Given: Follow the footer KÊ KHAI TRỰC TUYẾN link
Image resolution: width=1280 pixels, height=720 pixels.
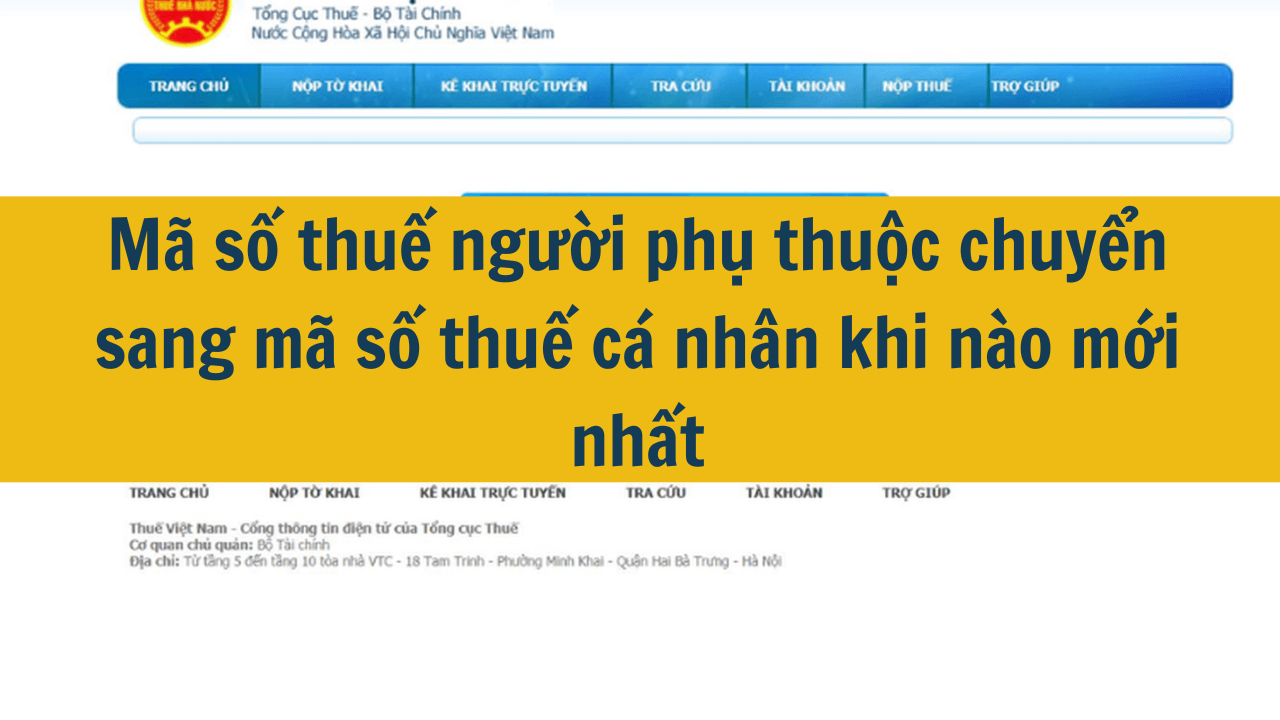Looking at the screenshot, I should [492, 493].
